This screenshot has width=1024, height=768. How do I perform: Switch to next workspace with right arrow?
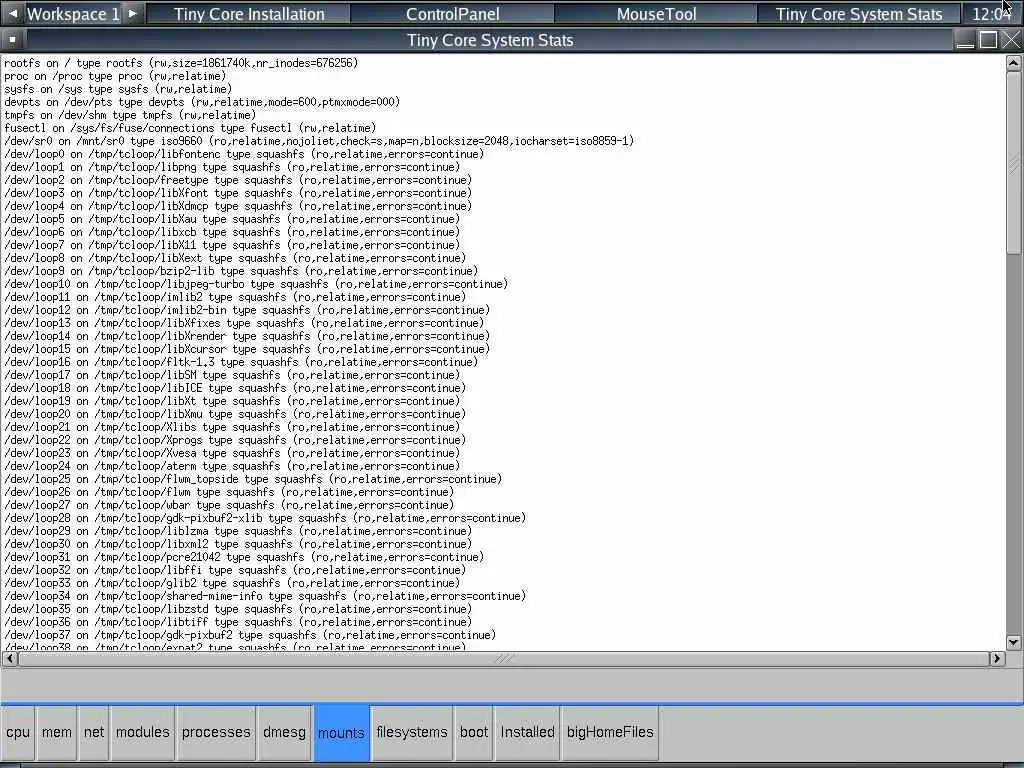[x=133, y=13]
